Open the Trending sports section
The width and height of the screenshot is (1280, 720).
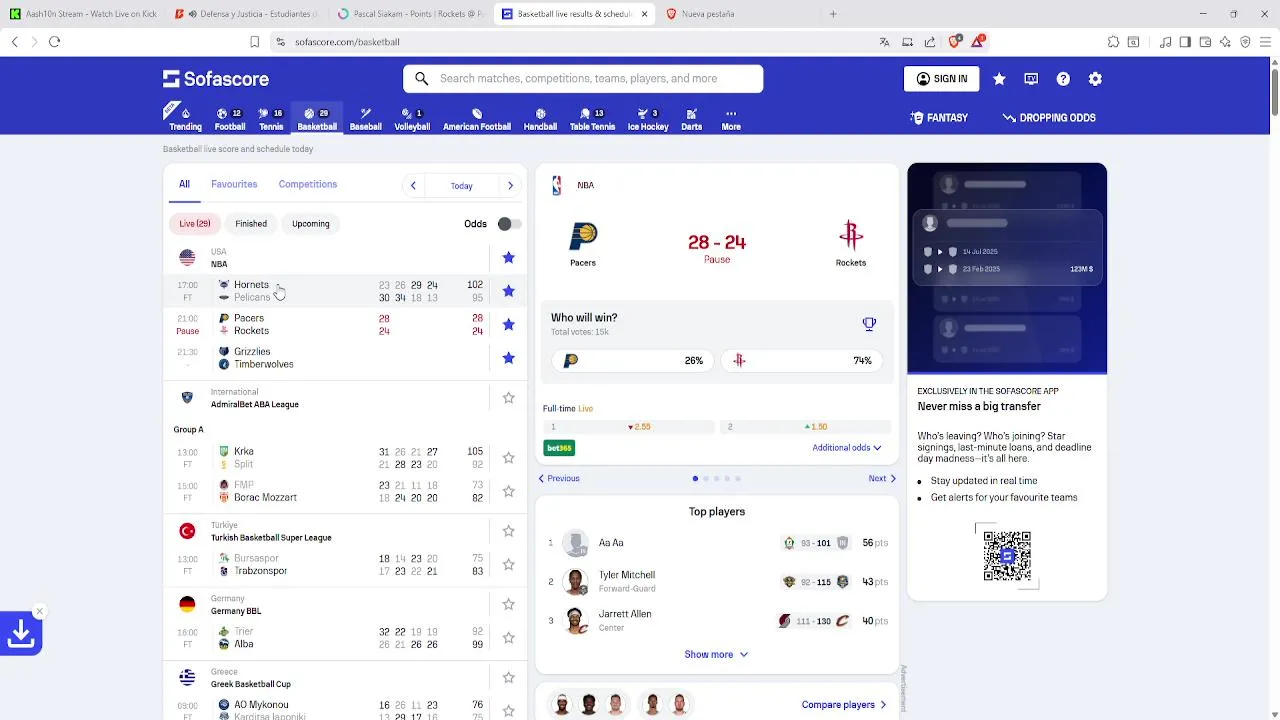click(x=185, y=118)
